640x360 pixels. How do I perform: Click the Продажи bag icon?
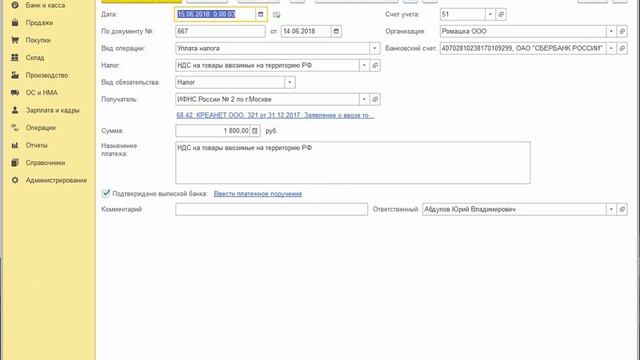[x=15, y=23]
